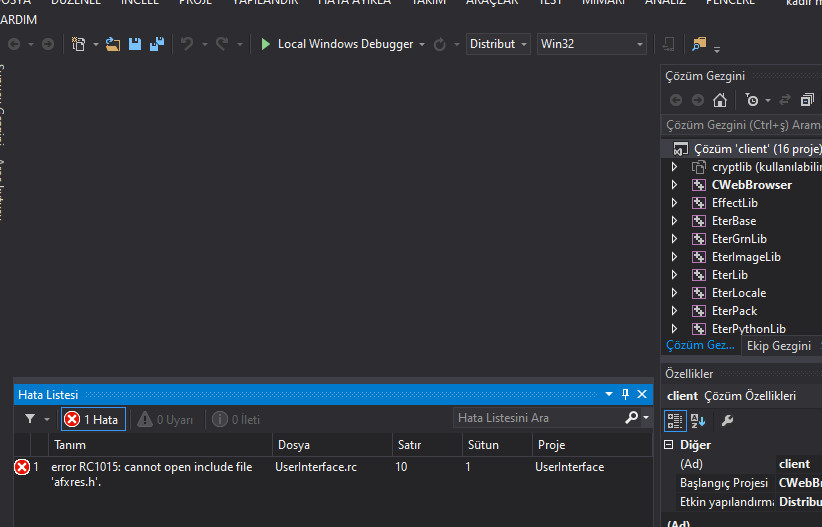Open the Hata Listesini Ara search options dropdown
822x527 pixels.
click(646, 418)
